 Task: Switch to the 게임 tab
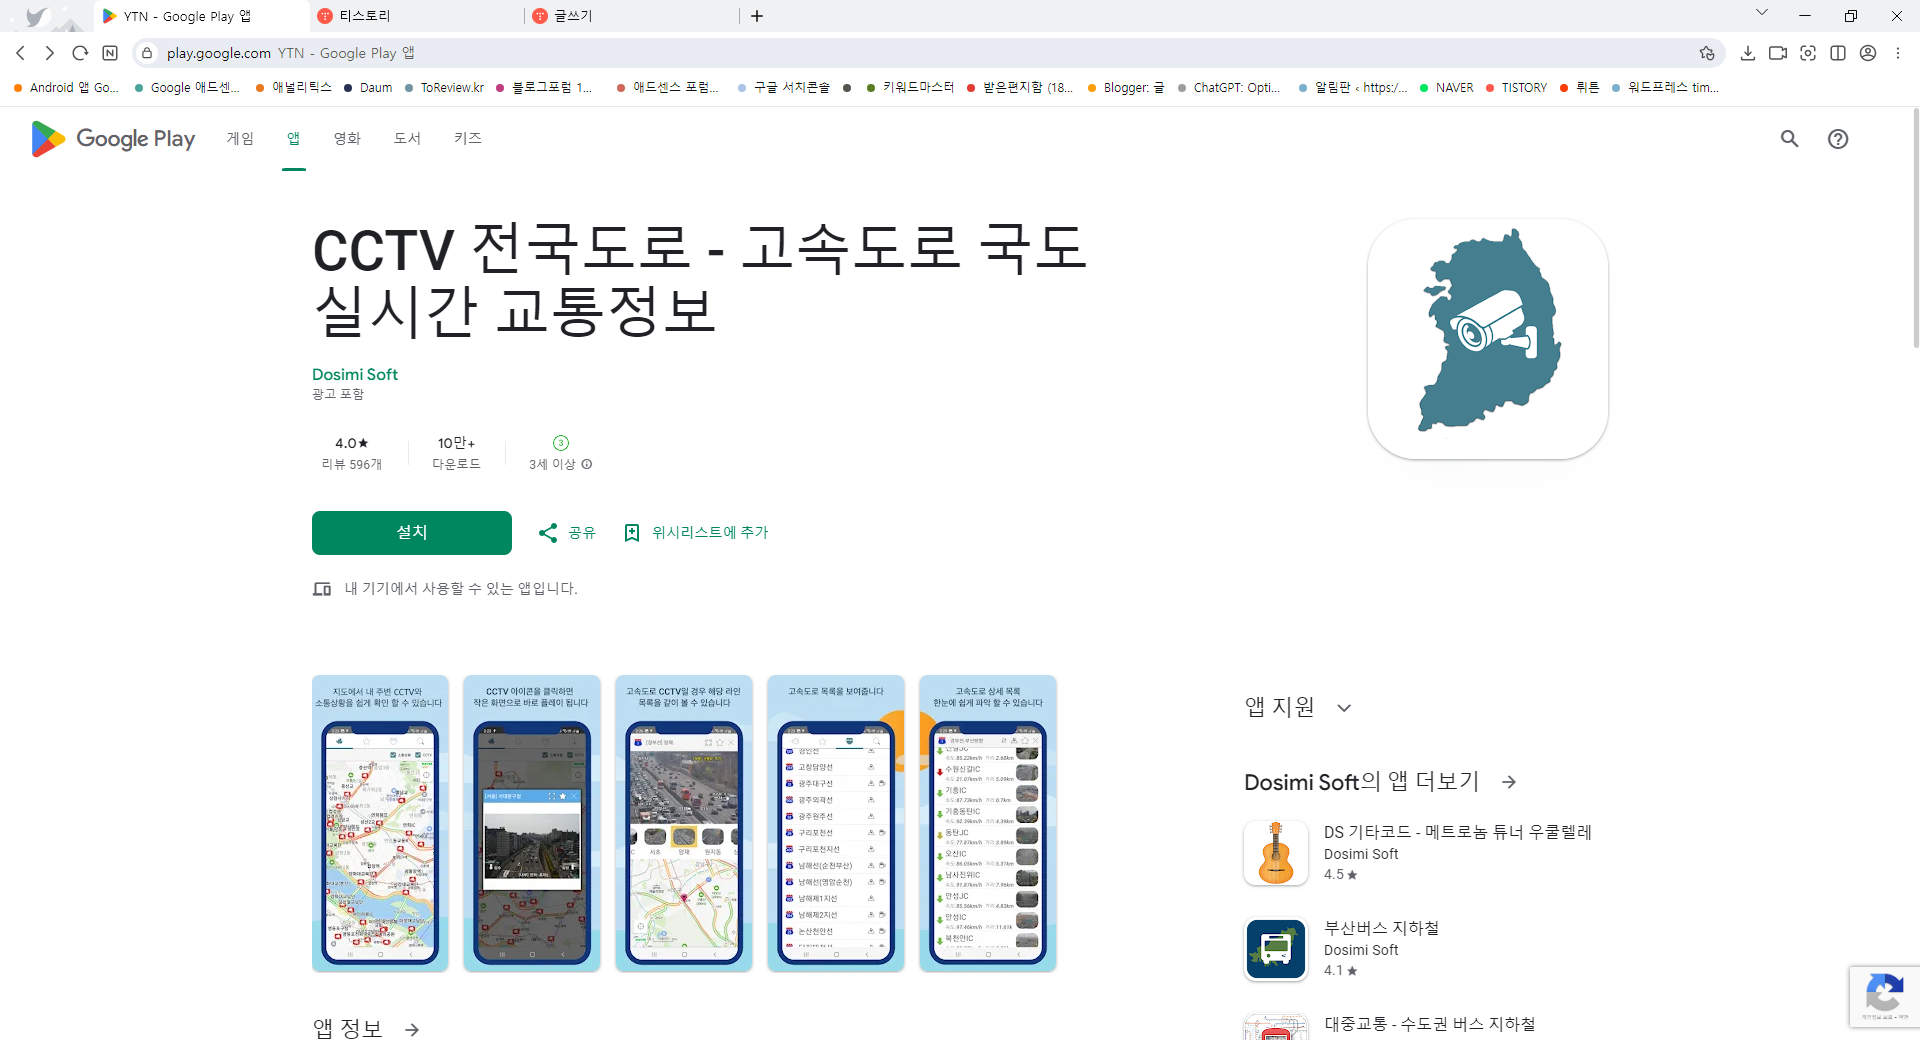pyautogui.click(x=240, y=138)
